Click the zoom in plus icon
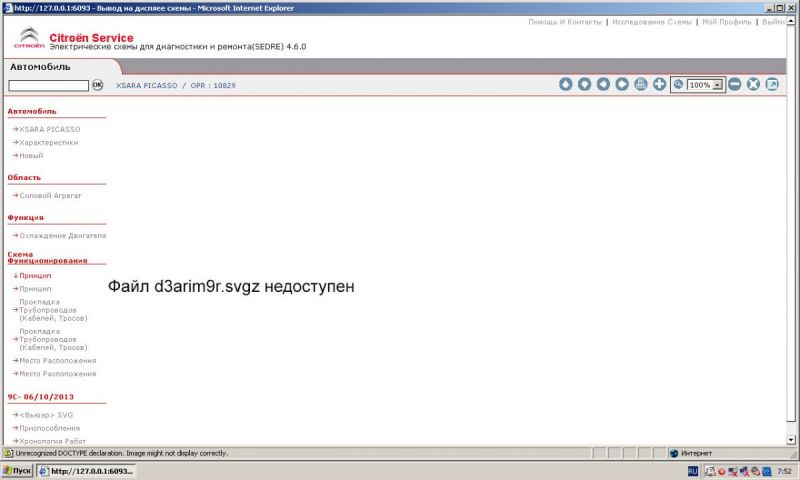This screenshot has height=480, width=800. pyautogui.click(x=659, y=84)
